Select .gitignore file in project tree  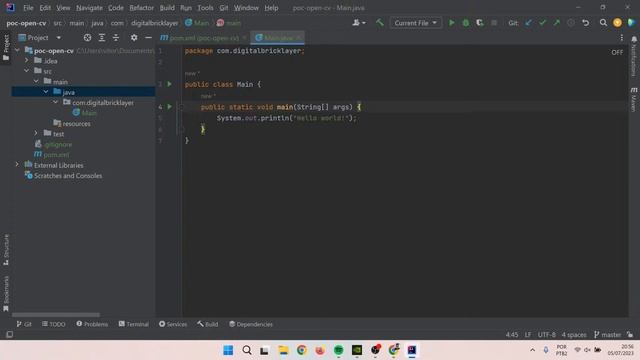(58, 144)
